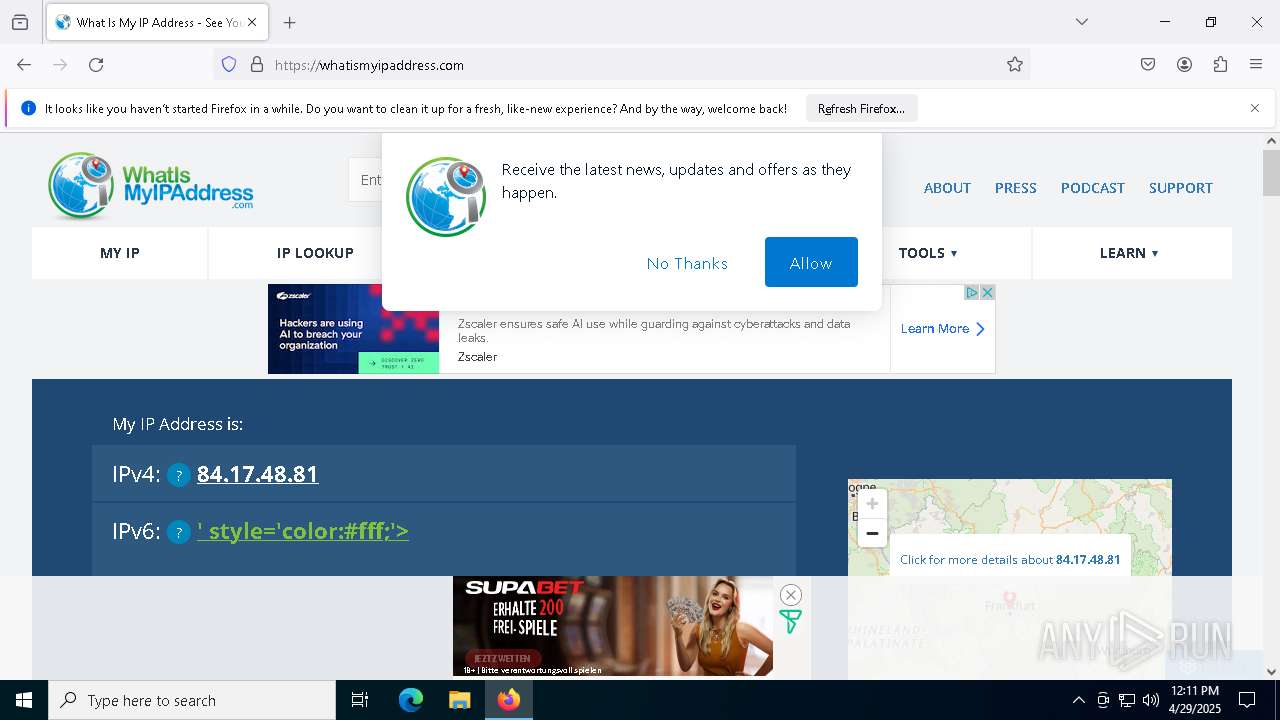Click the IPv6 help question icon
Screen dimensions: 1280x720
coord(178,533)
